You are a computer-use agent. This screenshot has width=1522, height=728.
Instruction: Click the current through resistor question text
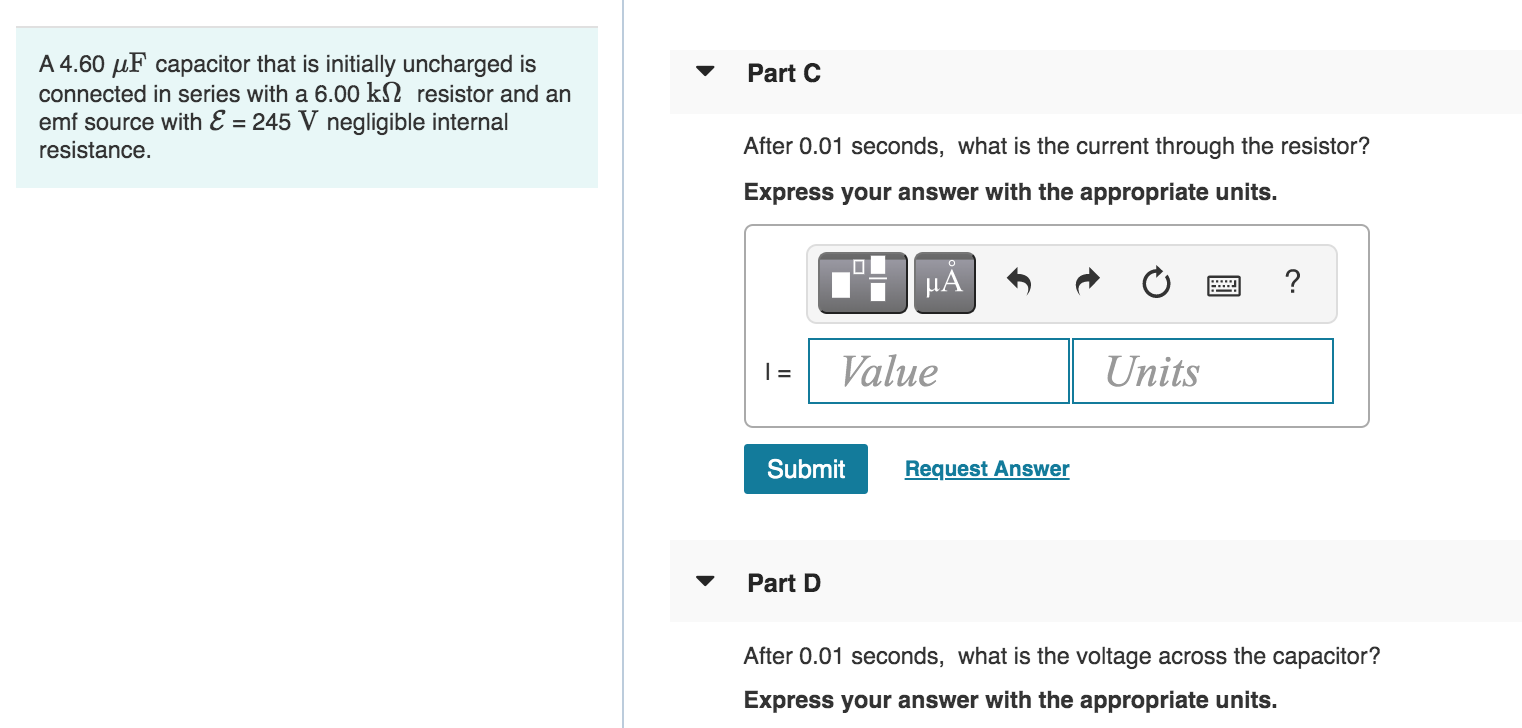(1056, 147)
